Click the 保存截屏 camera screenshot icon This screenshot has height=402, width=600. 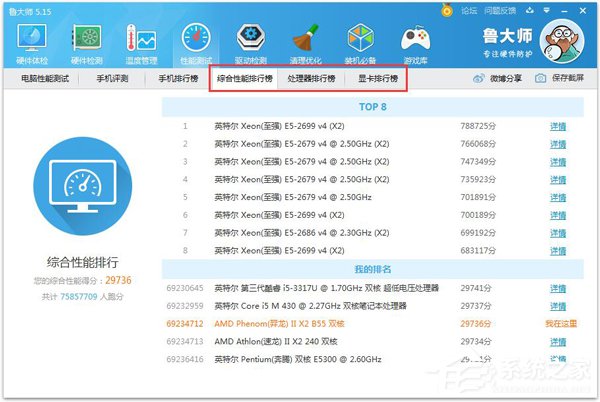[x=540, y=78]
